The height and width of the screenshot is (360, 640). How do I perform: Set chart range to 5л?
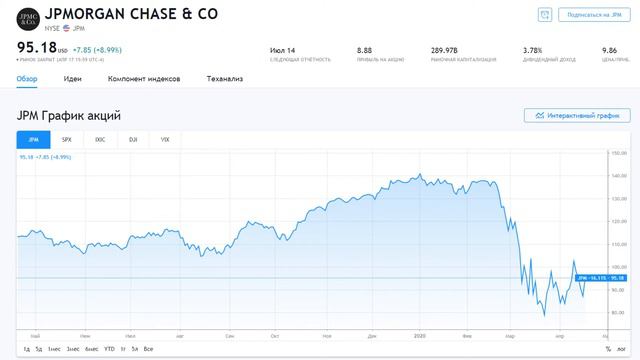tap(135, 349)
